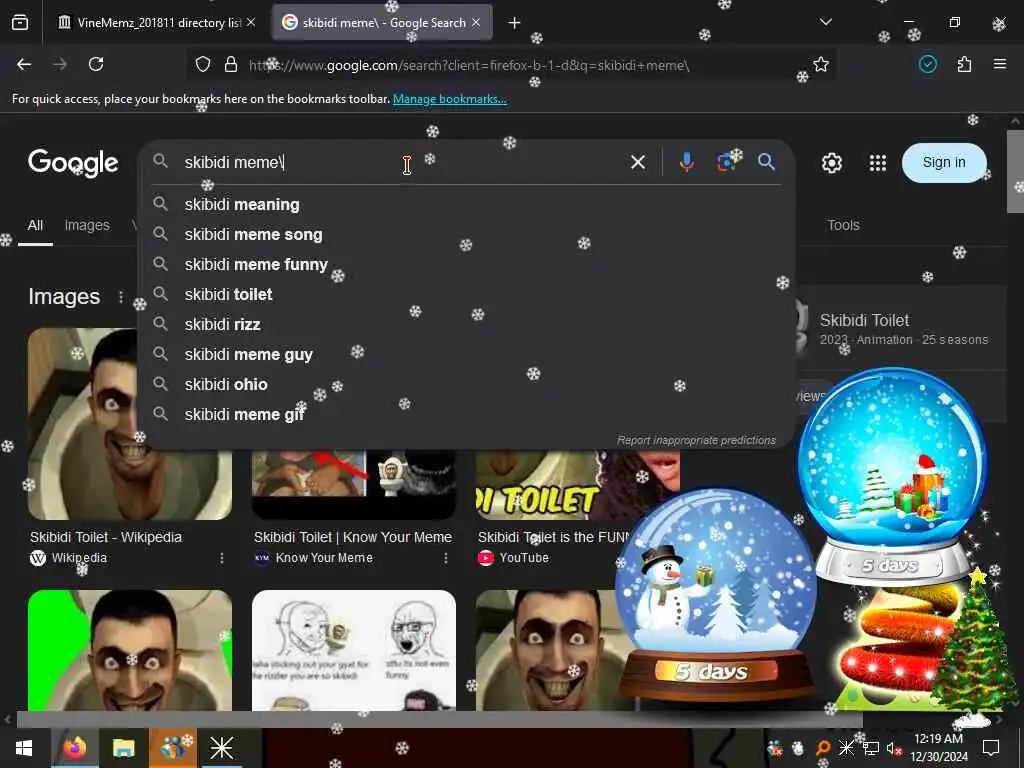Screen dimensions: 1024x768
Task: Open the Wikipedia Skibidi Toilet image thumbnail
Action: click(x=130, y=423)
